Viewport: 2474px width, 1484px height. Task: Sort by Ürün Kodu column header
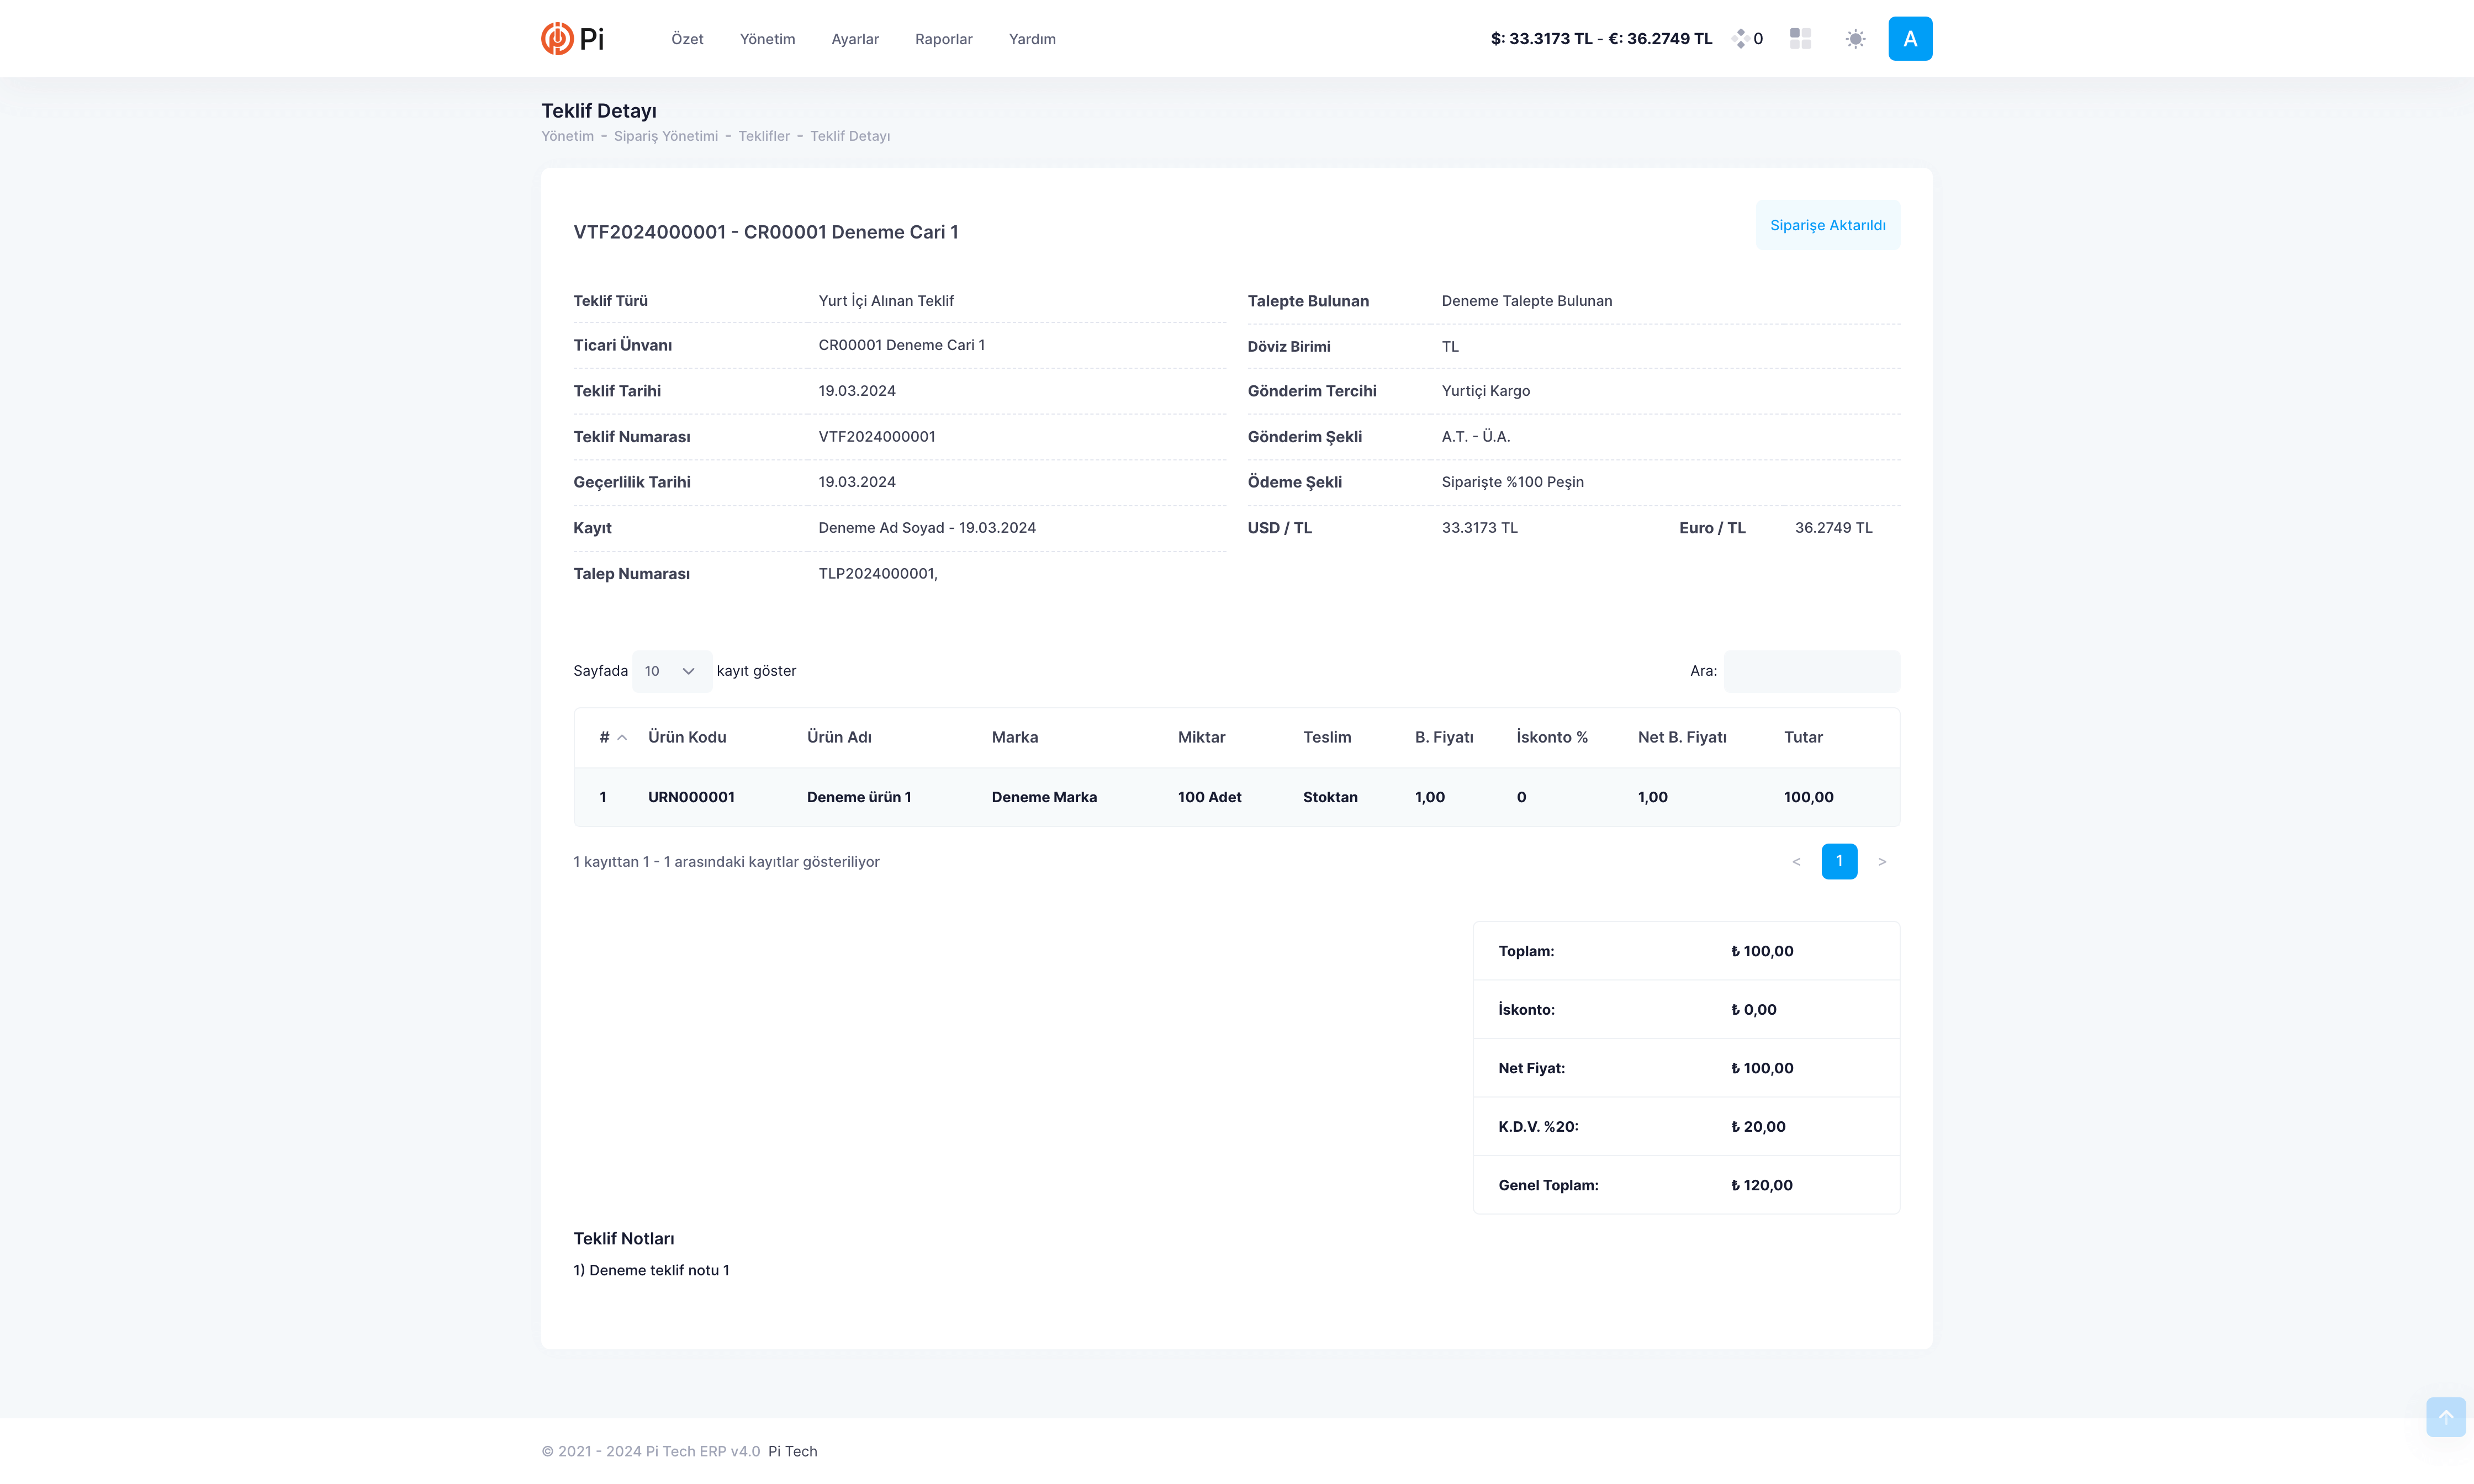point(687,737)
